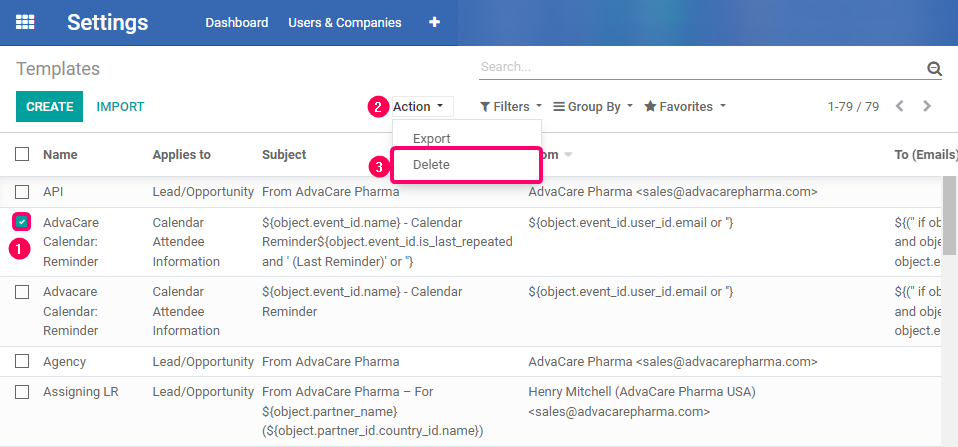958x447 pixels.
Task: Click the star icon beside Favorites
Action: coord(650,106)
